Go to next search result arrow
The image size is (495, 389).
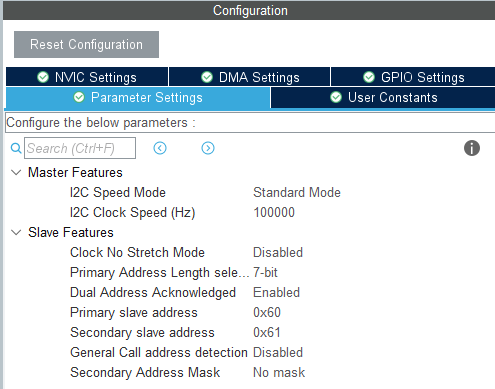pyautogui.click(x=208, y=148)
